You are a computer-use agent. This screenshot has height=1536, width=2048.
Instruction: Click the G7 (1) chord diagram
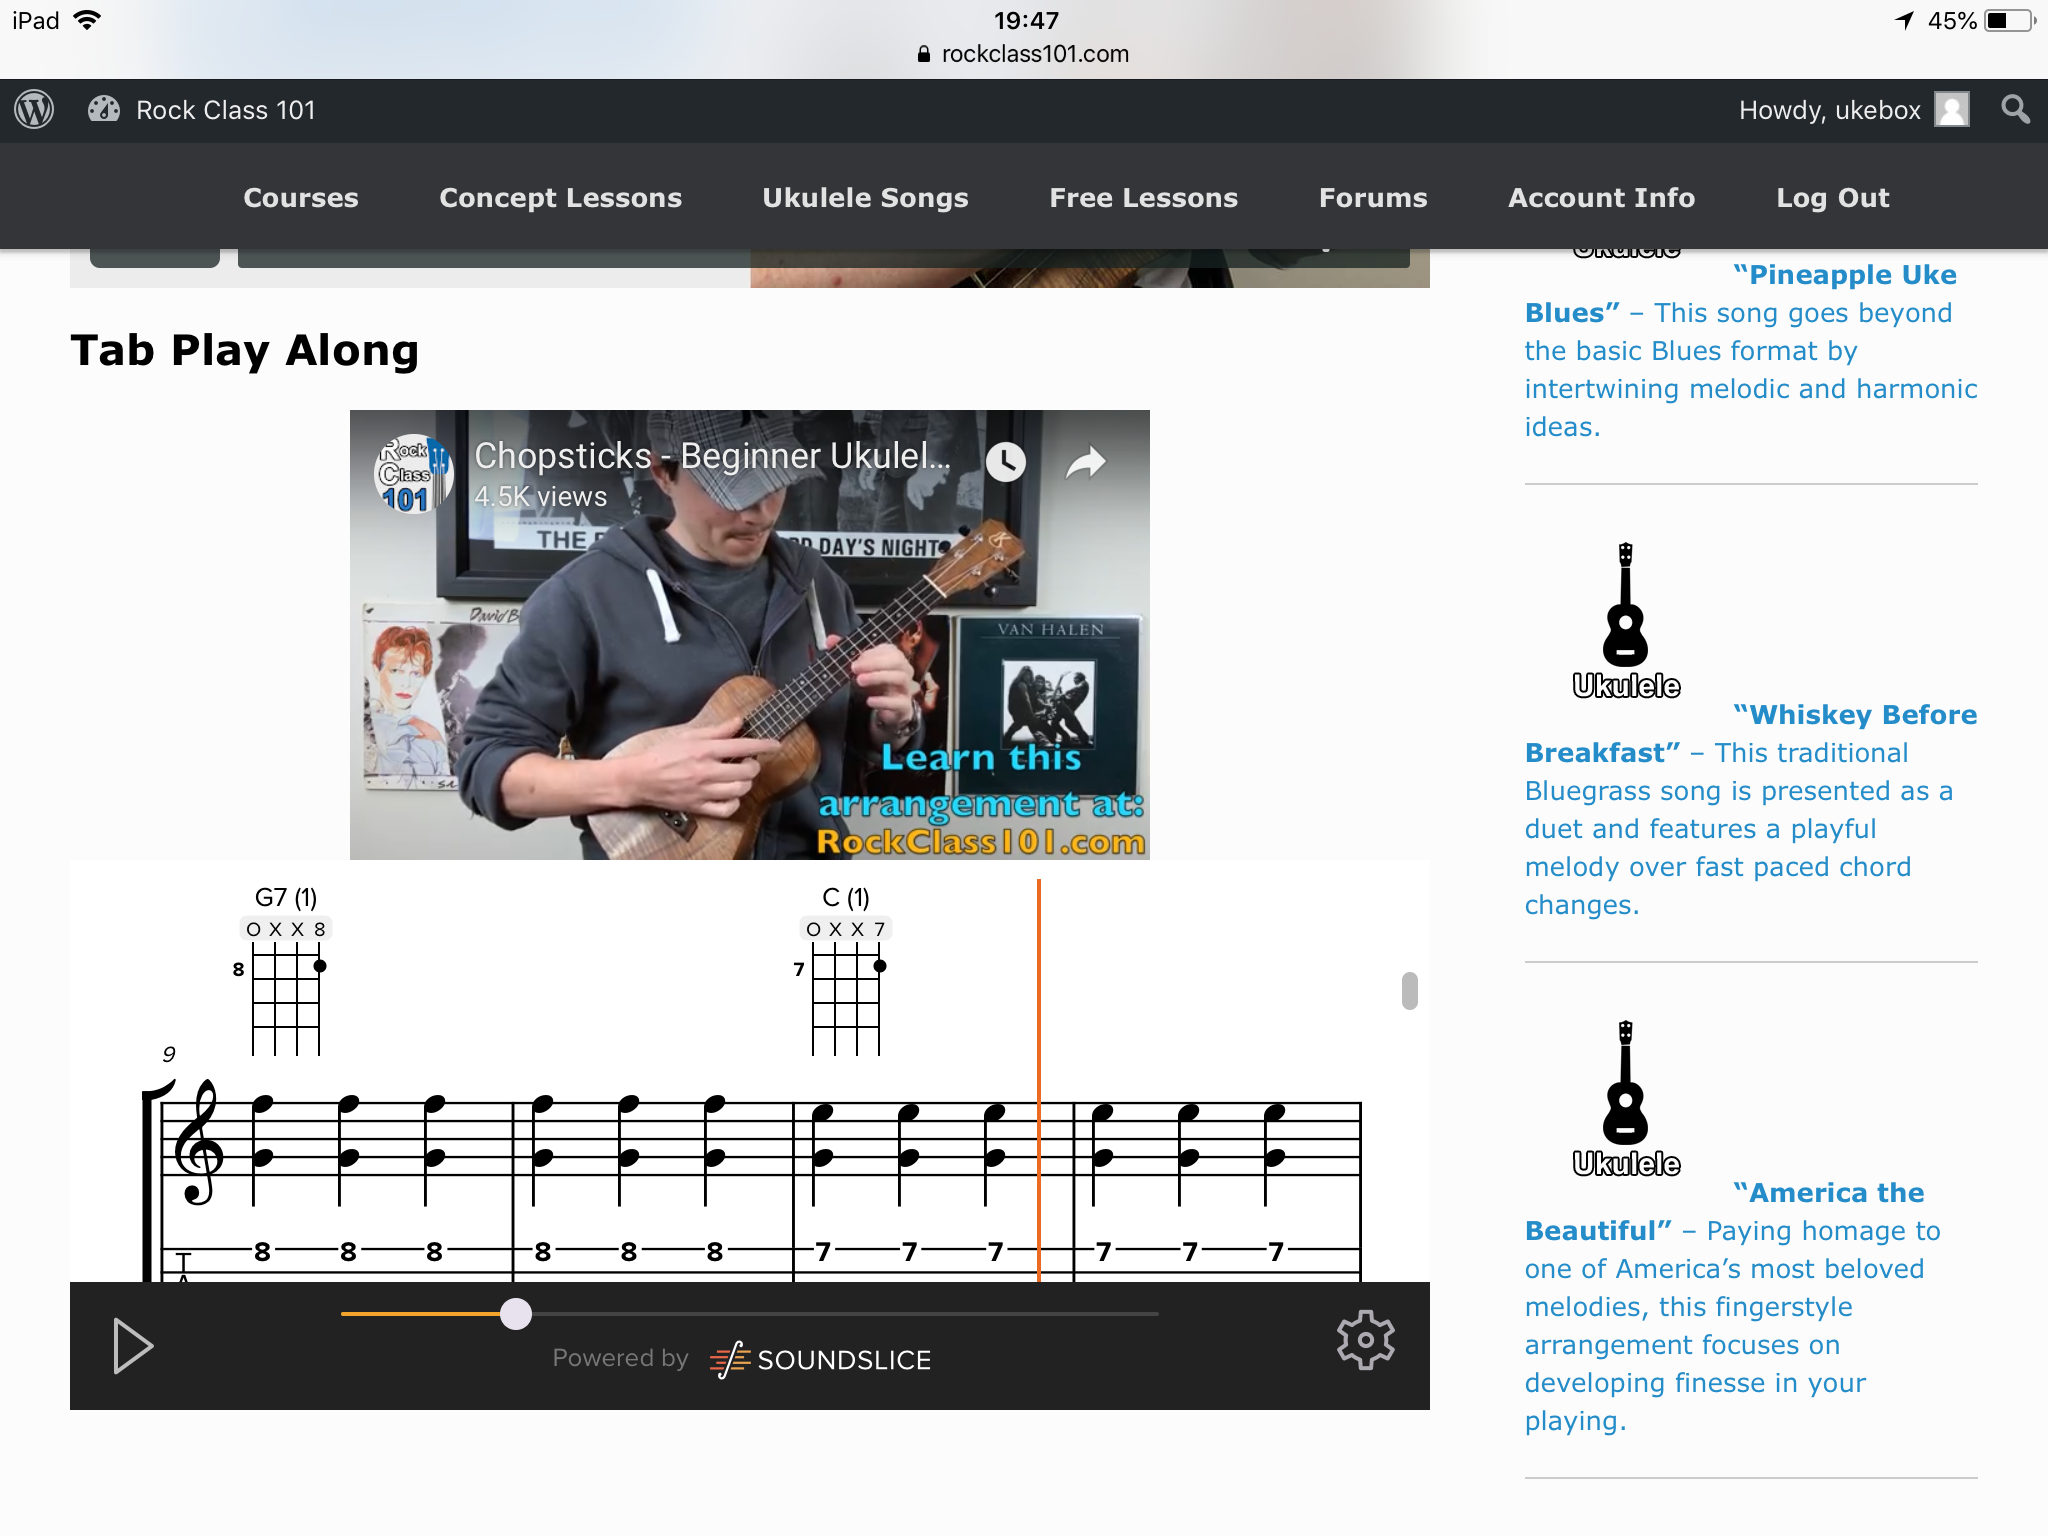point(286,970)
